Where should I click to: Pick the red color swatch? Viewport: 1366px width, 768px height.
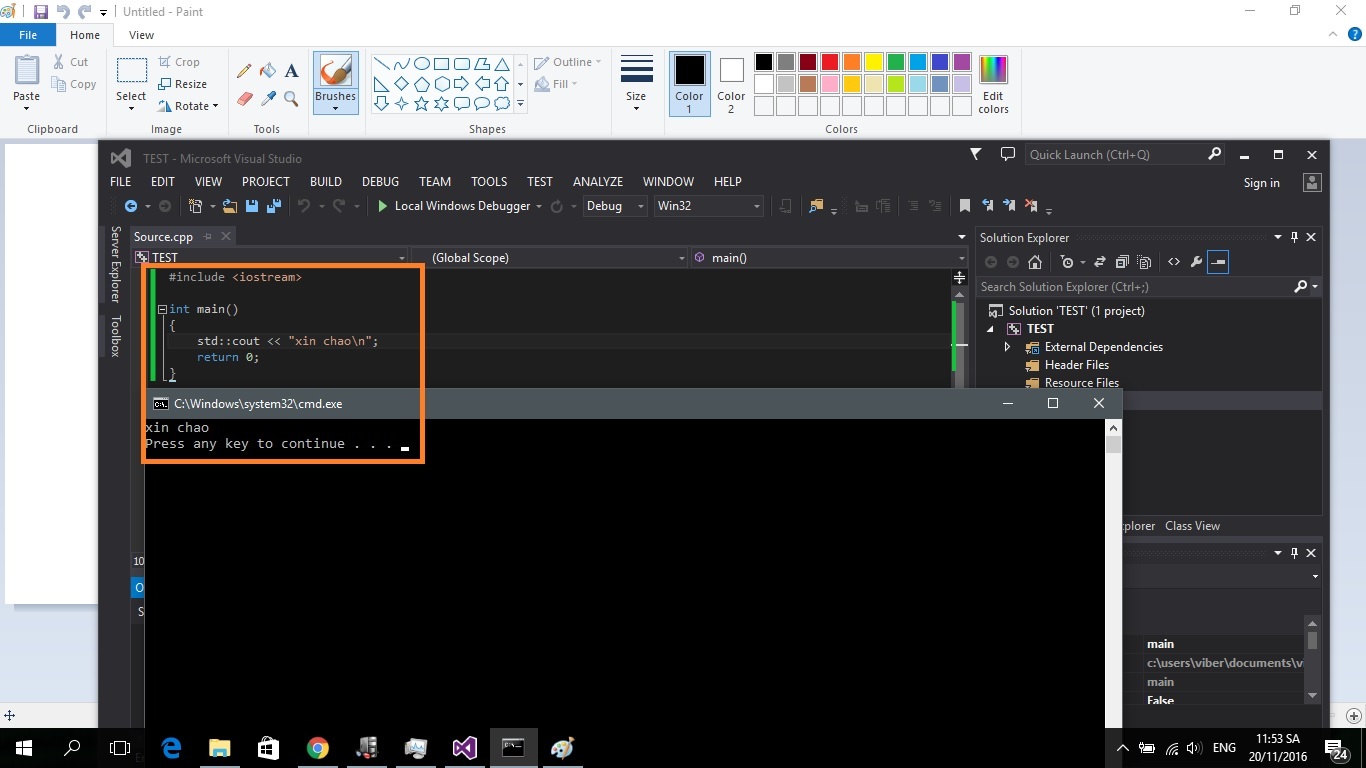click(829, 62)
